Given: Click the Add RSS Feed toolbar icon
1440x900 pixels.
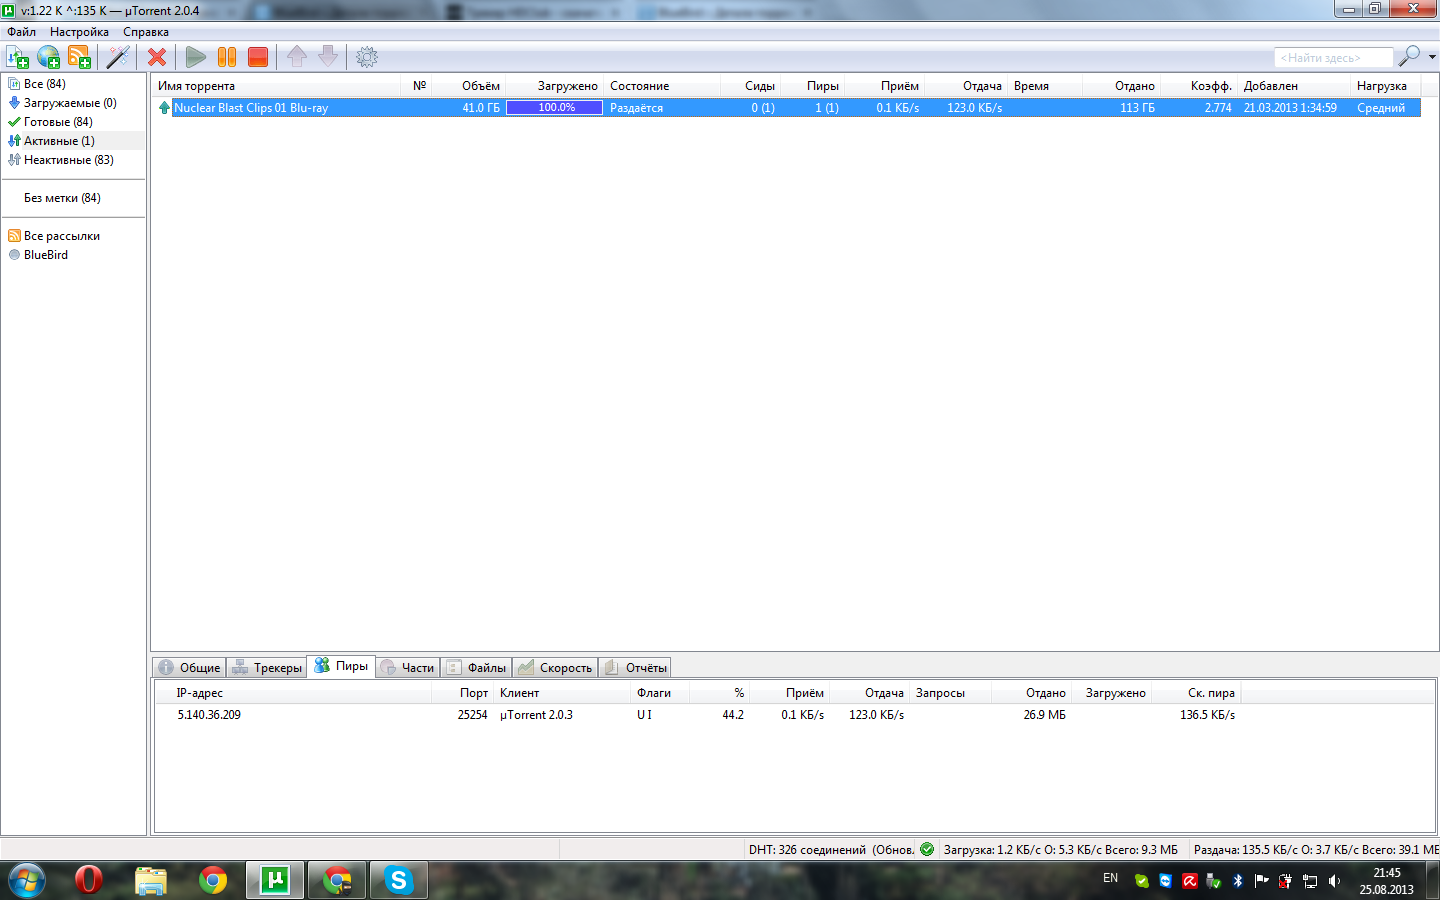Looking at the screenshot, I should (79, 57).
